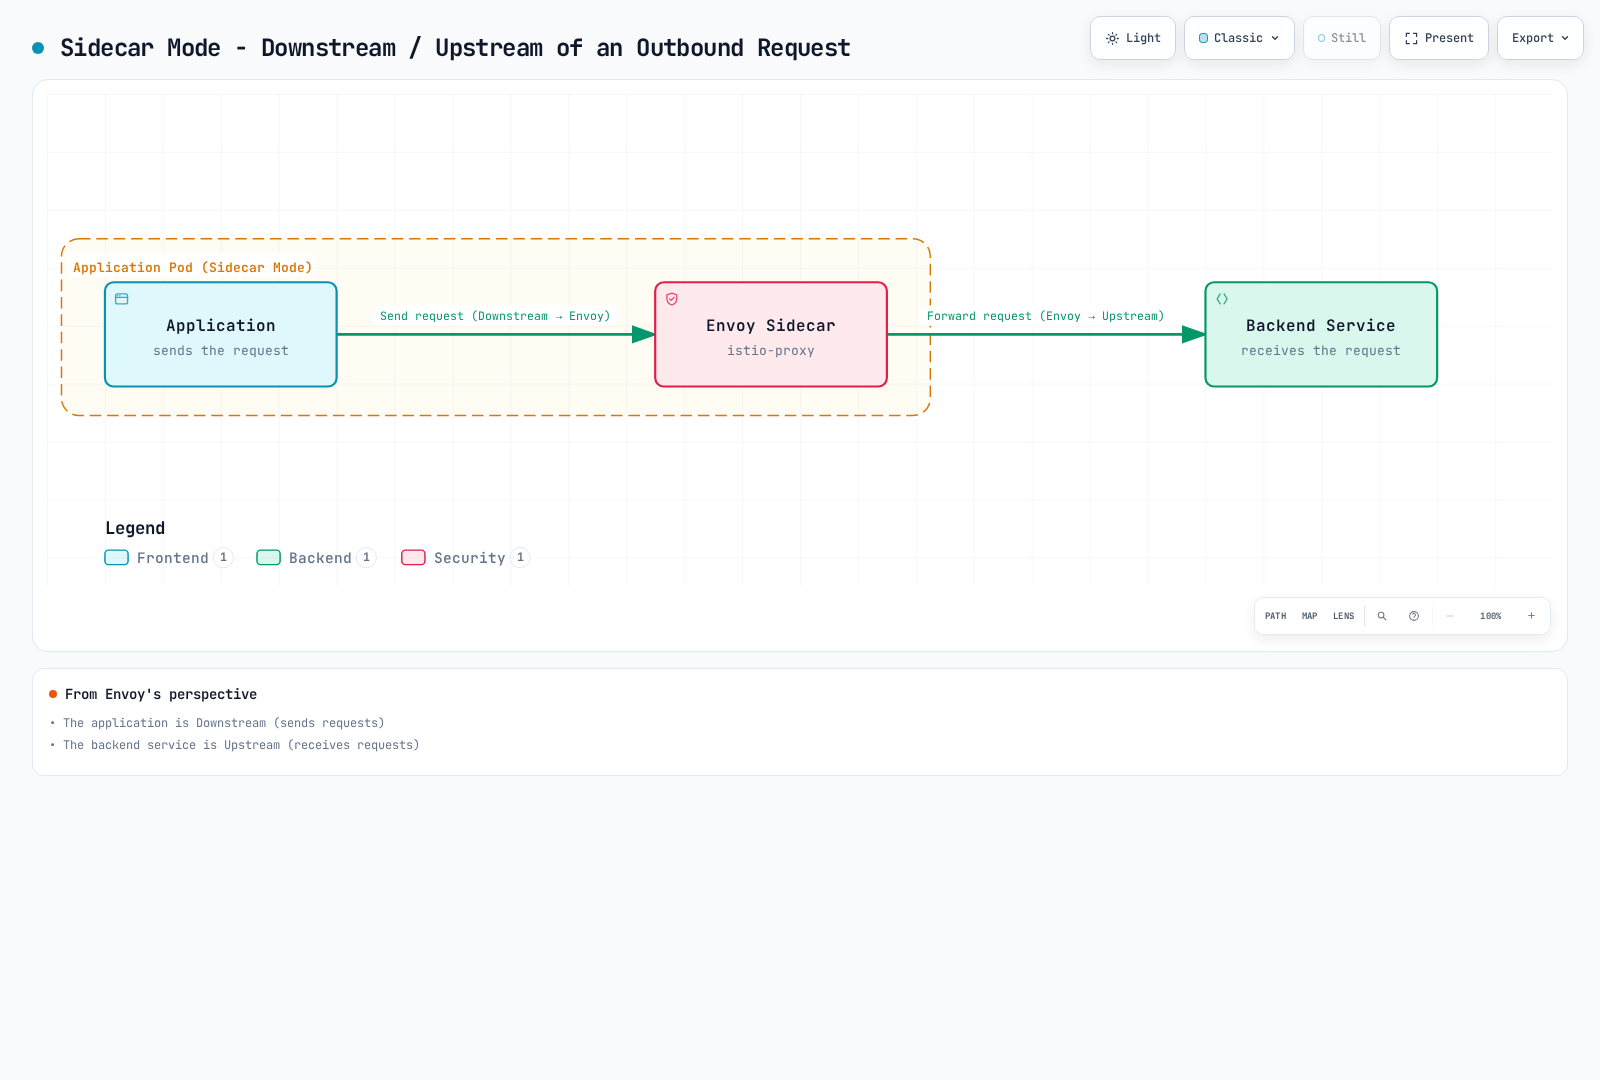Click the fullscreen brackets icon on Present

[1411, 38]
